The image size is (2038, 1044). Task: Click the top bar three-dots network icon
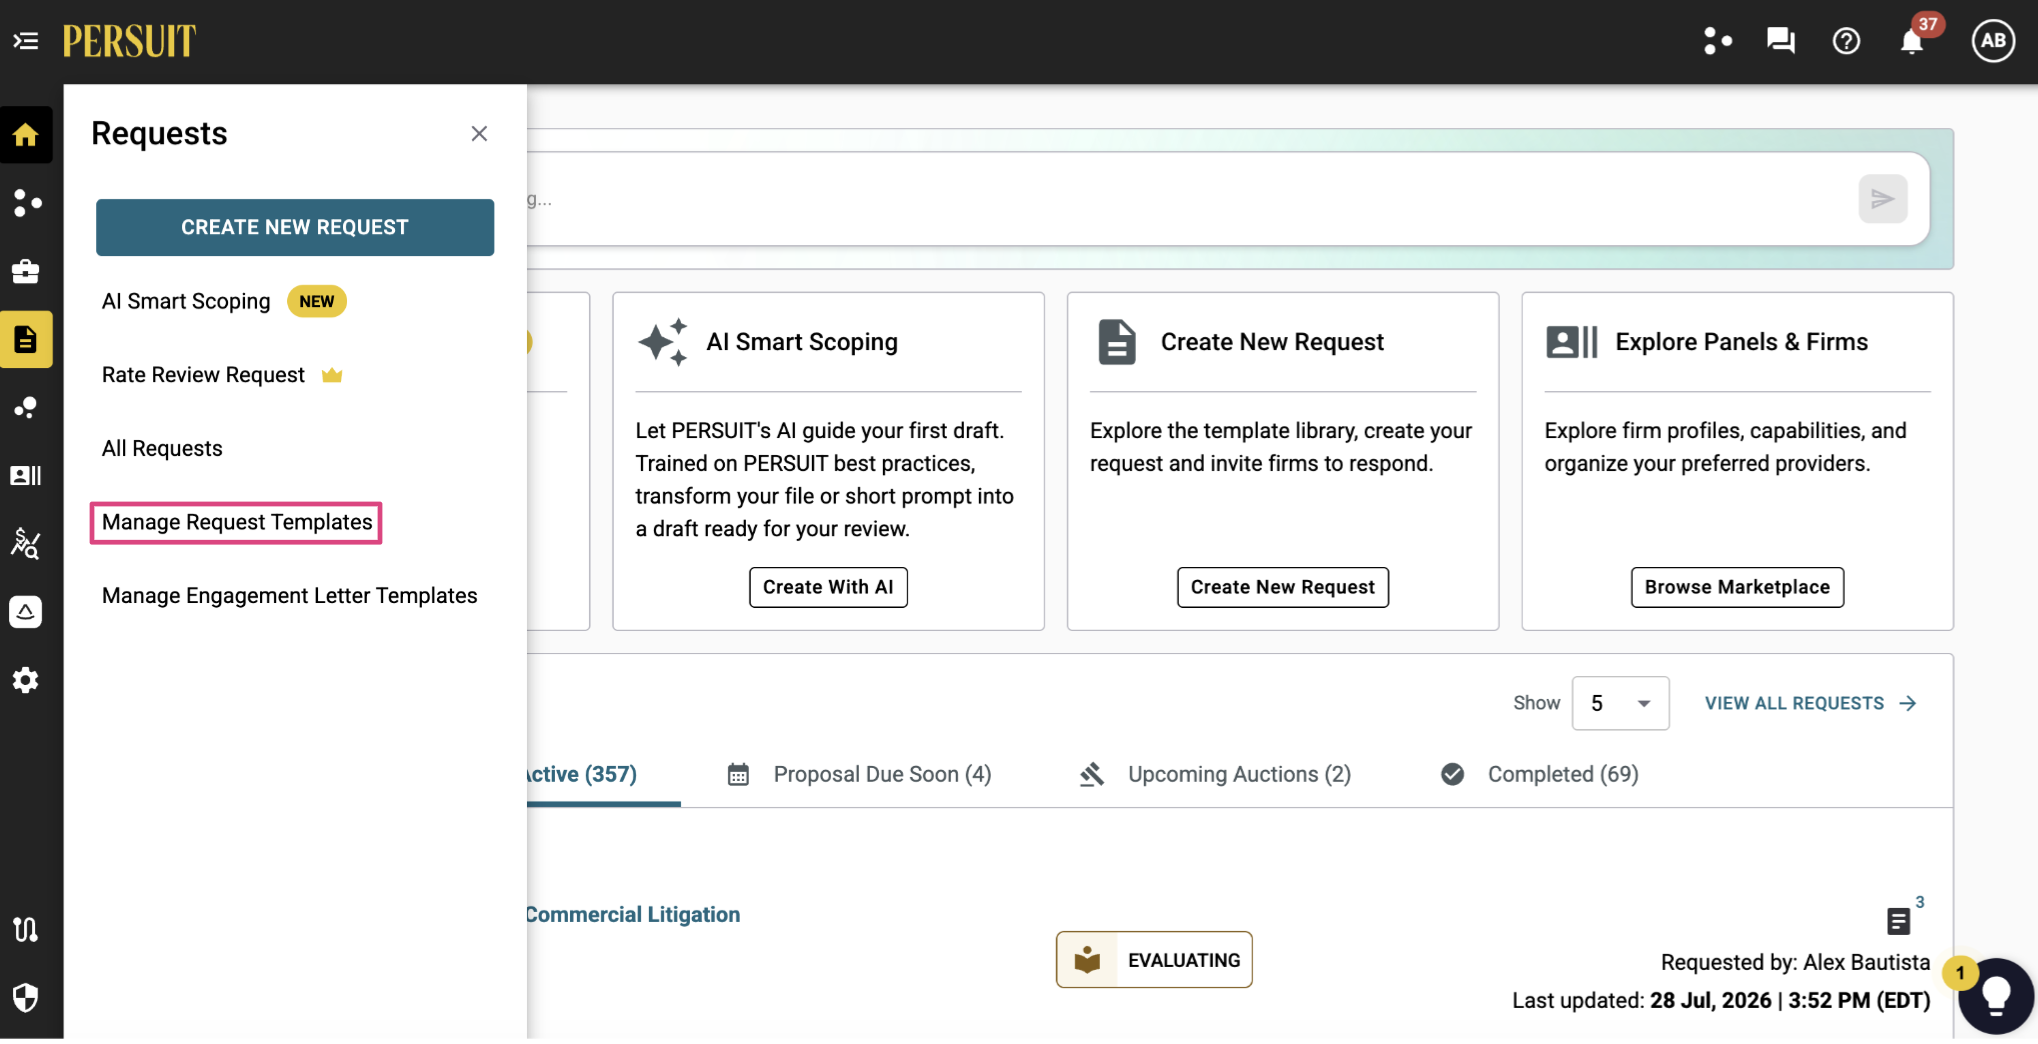click(x=1718, y=41)
